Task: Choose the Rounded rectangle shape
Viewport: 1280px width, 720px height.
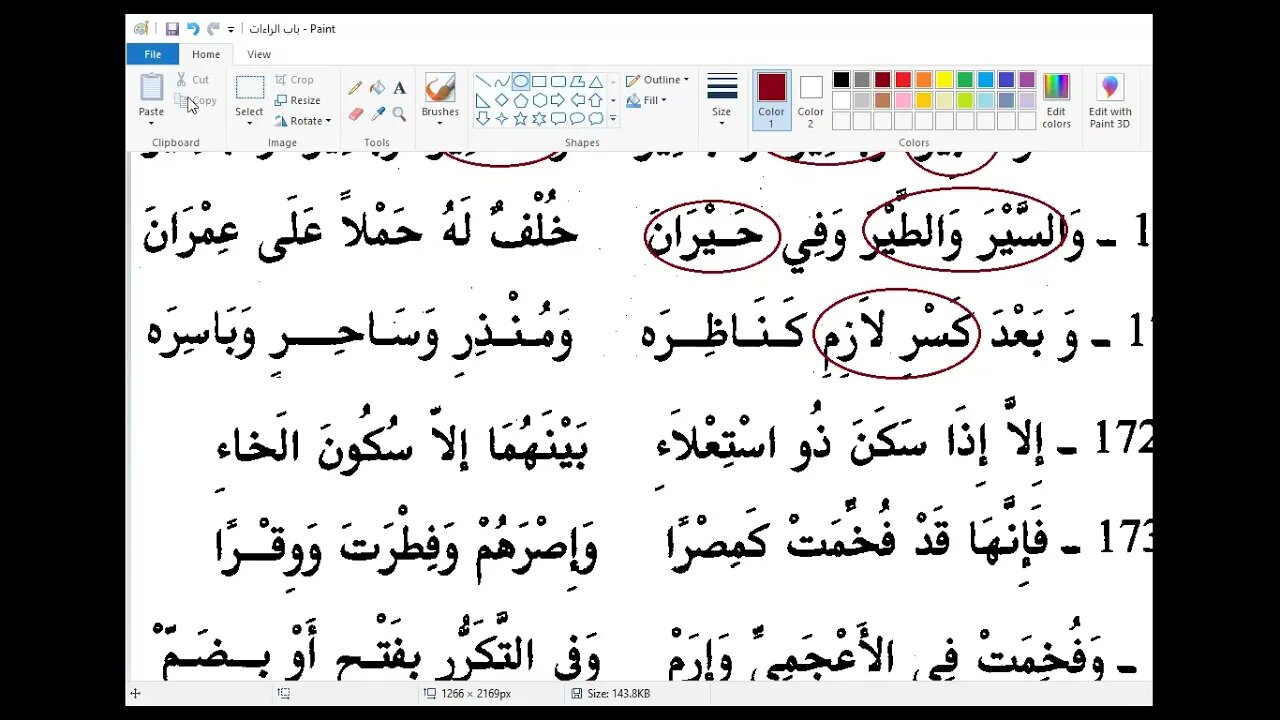Action: pos(558,82)
